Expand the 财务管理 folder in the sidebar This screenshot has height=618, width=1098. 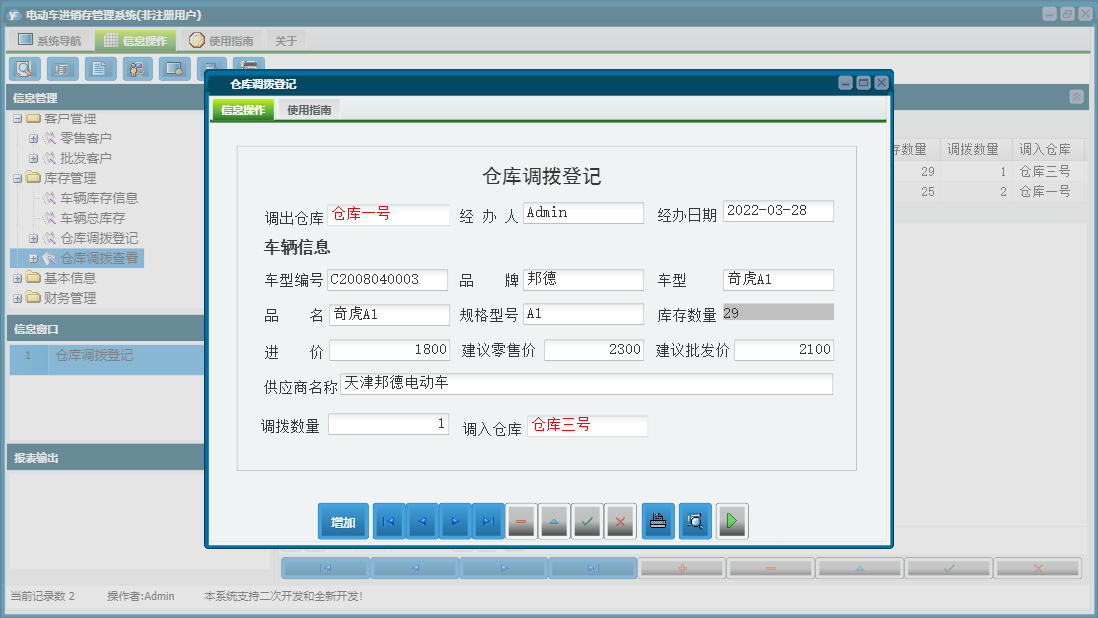pyautogui.click(x=16, y=297)
